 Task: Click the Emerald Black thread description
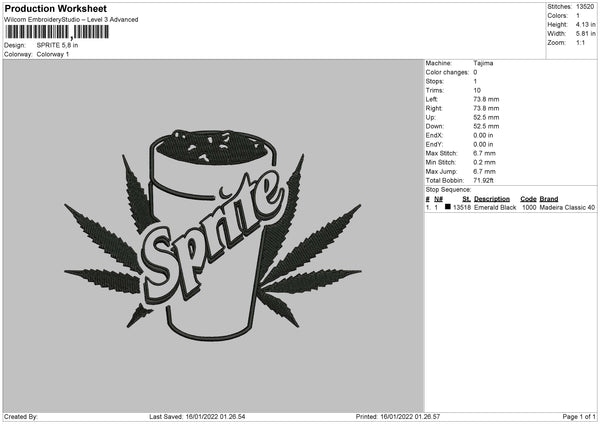(x=495, y=207)
